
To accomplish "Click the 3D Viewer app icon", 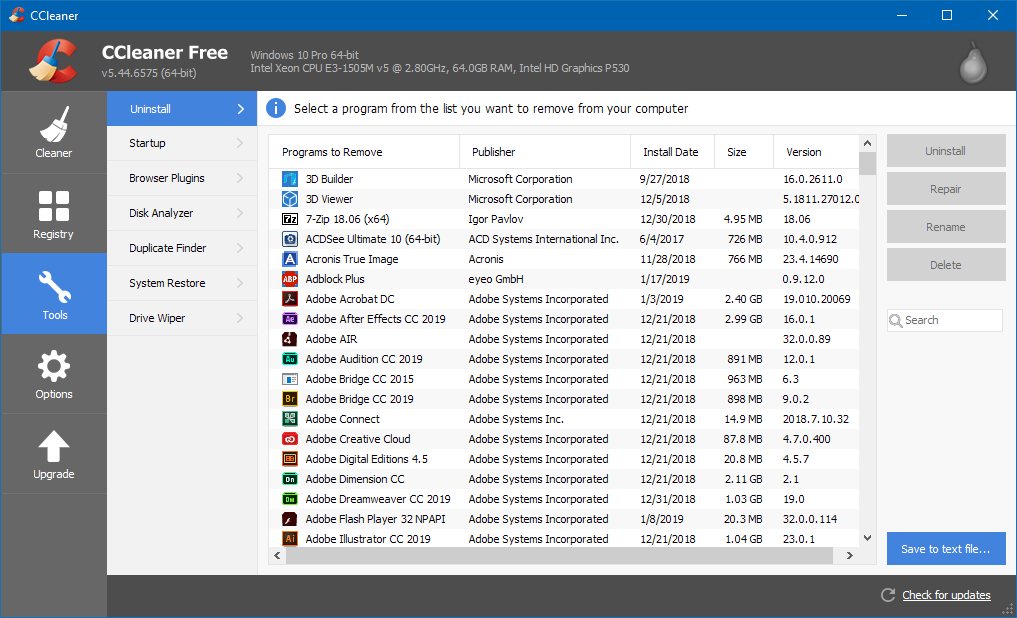I will [x=290, y=199].
